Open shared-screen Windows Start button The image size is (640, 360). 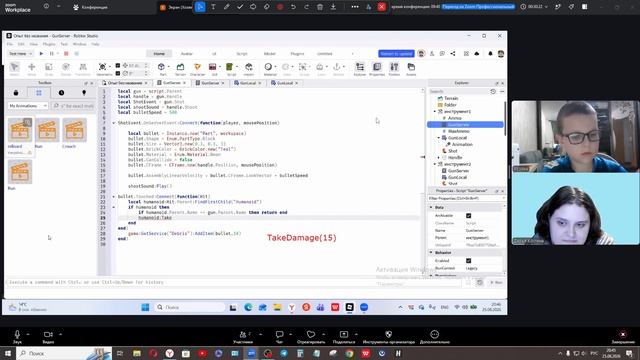click(145, 307)
